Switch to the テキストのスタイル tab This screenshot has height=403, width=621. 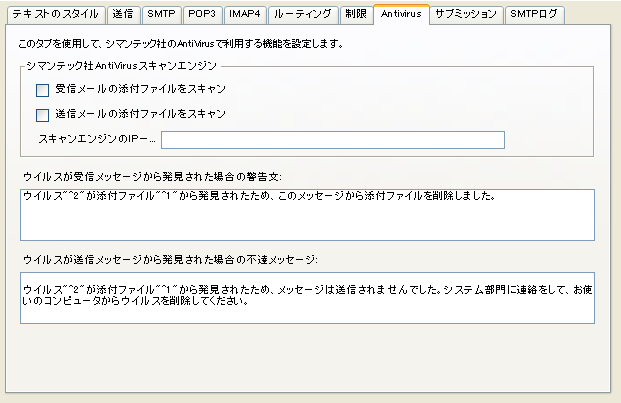[53, 15]
